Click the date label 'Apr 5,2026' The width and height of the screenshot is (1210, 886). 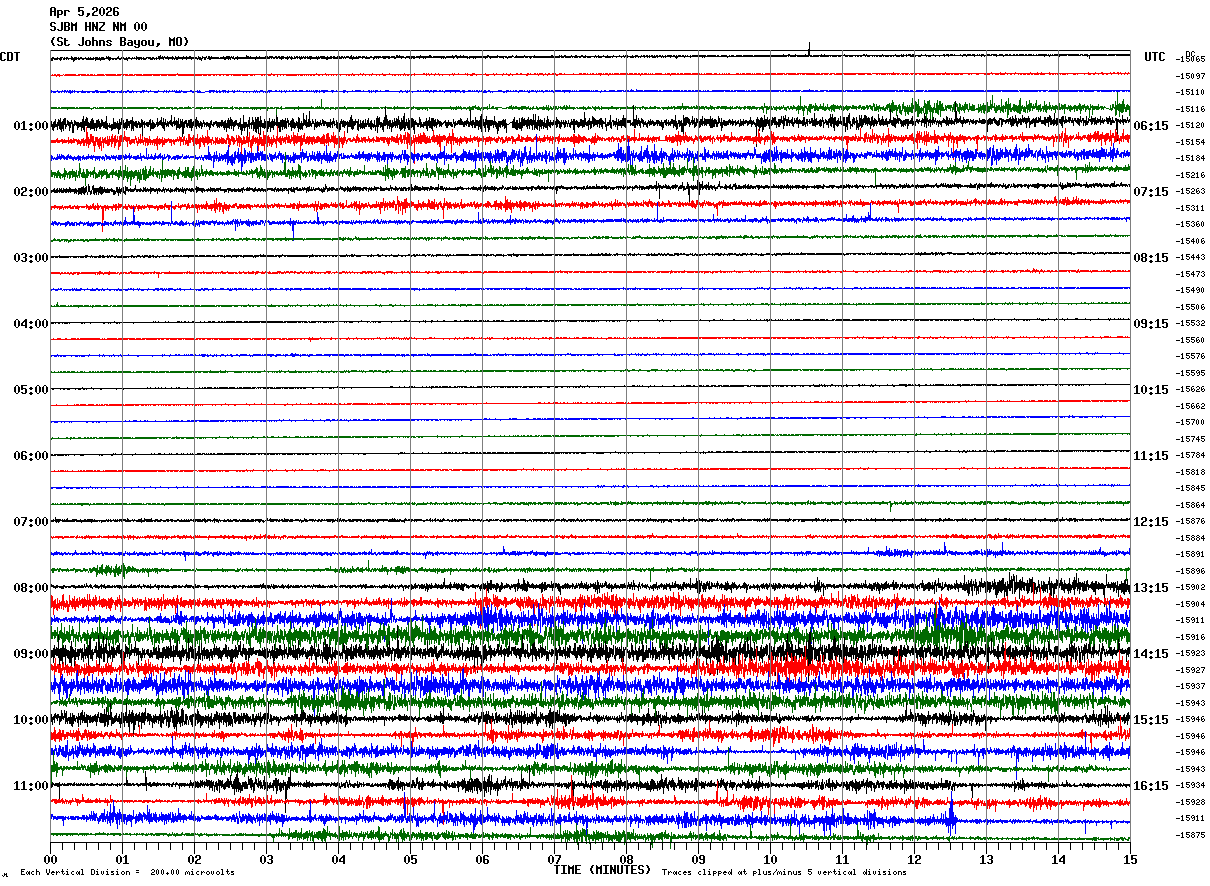pyautogui.click(x=84, y=12)
